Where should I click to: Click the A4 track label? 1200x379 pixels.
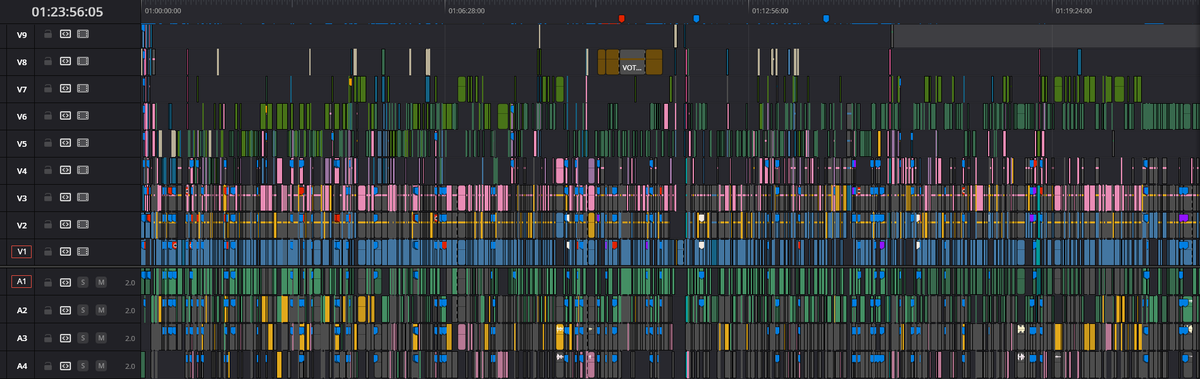click(22, 367)
